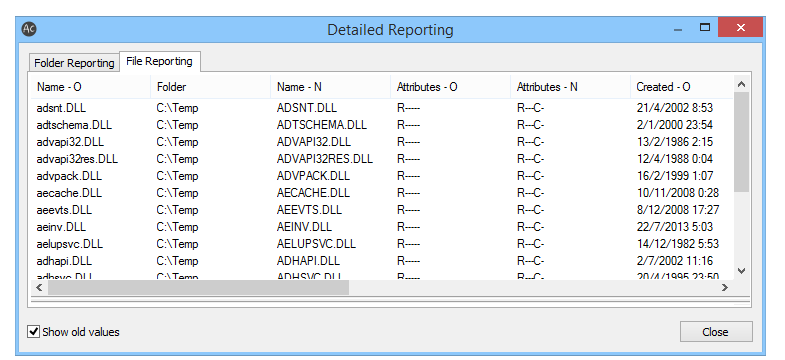Sort by the Folder column header
The image size is (785, 360).
tap(210, 87)
